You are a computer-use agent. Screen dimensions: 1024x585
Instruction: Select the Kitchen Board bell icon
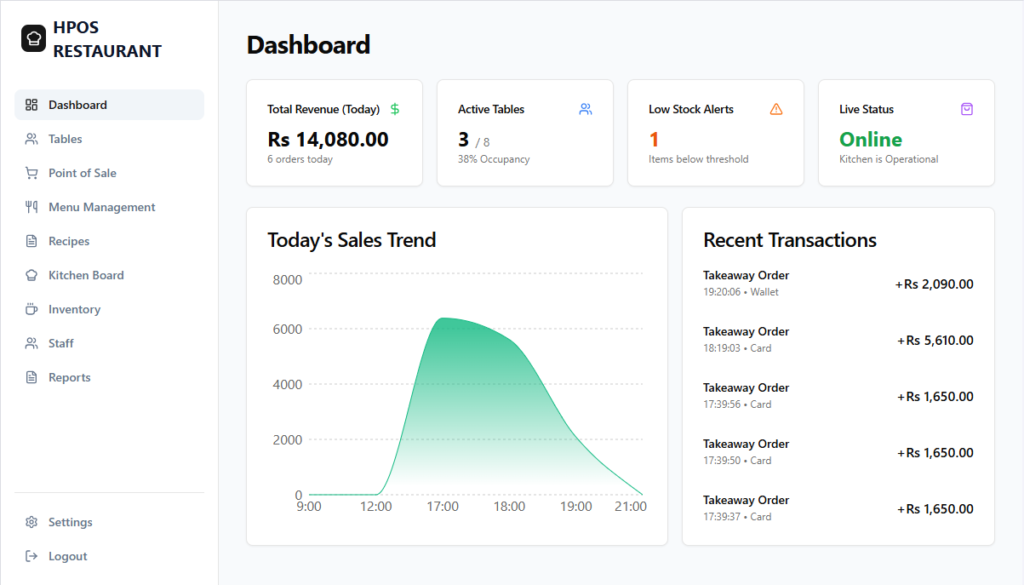tap(31, 275)
